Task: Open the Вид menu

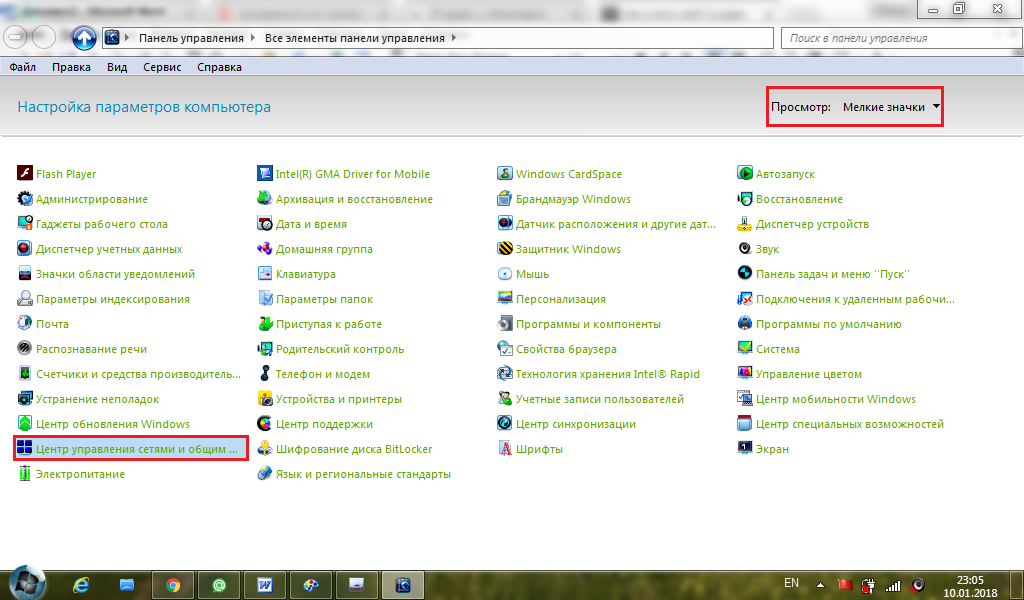Action: [x=117, y=67]
